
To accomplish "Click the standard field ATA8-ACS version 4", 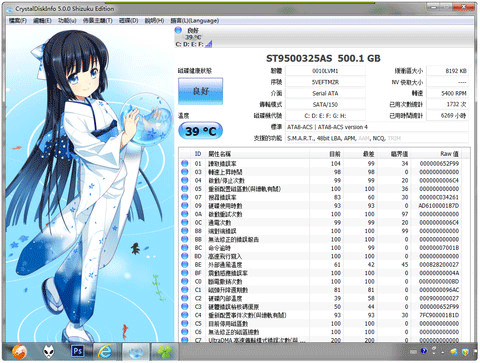I will click(377, 127).
